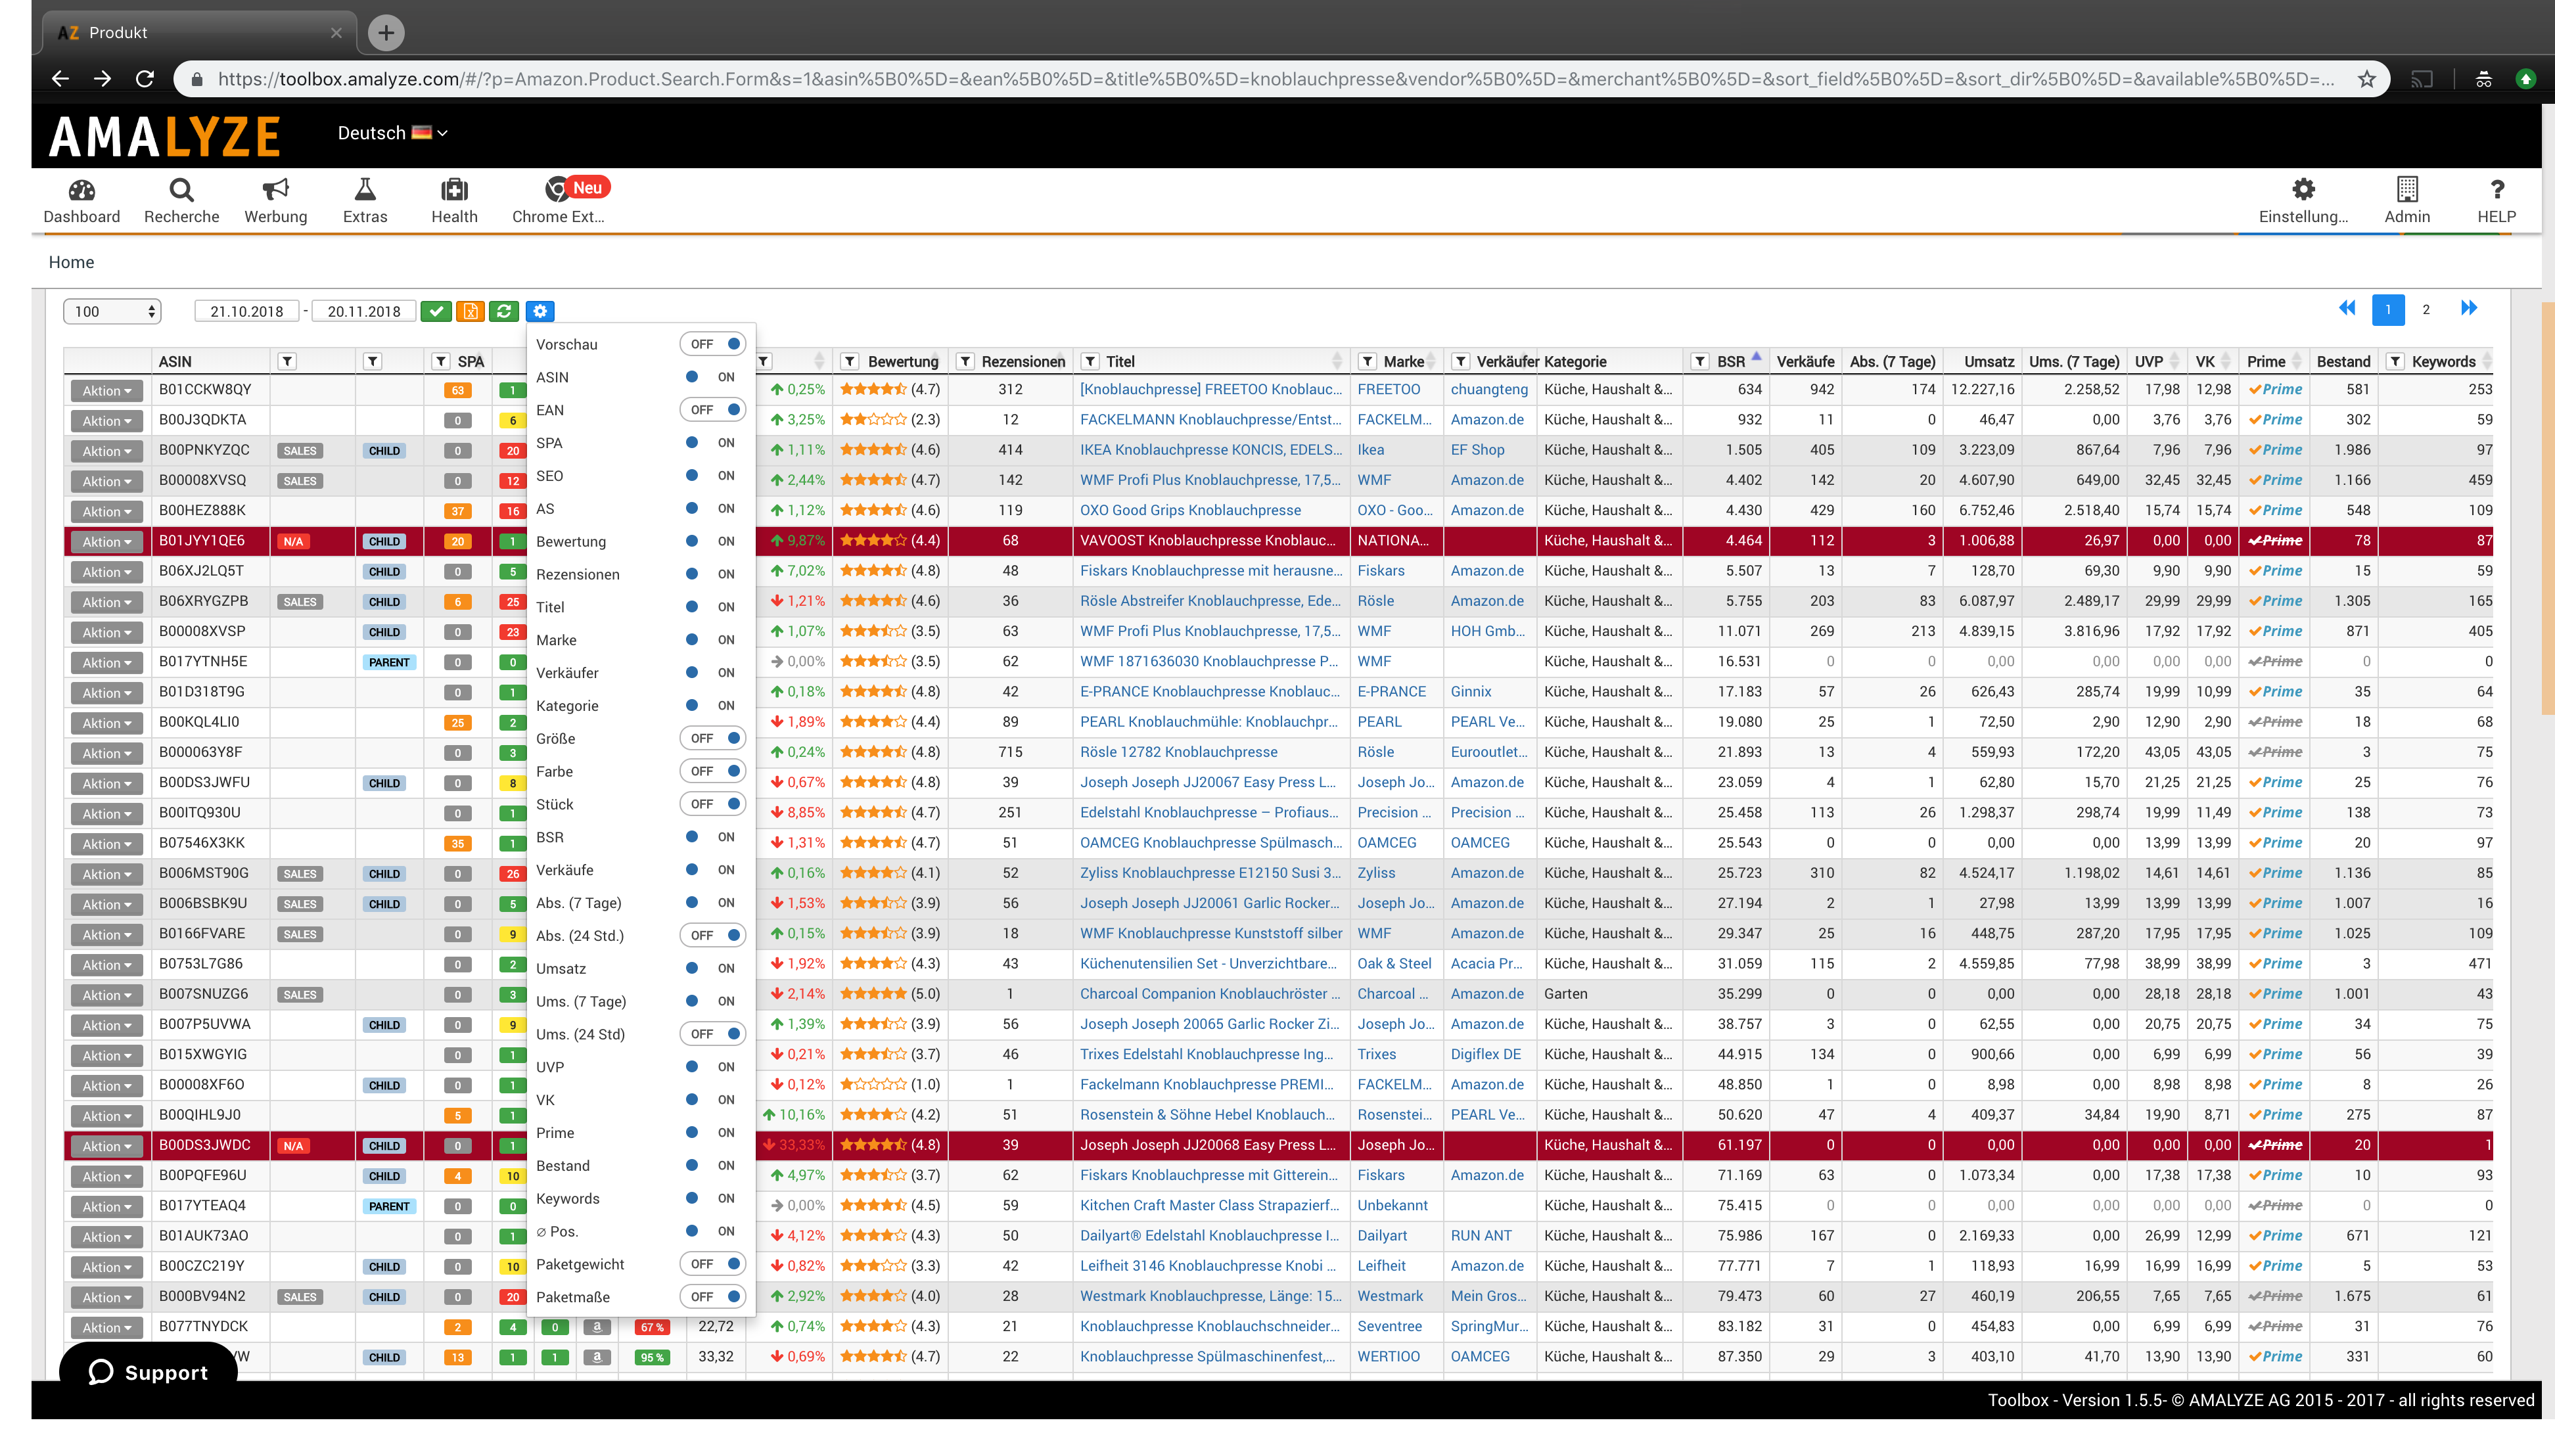Toggle the Paketgewicht column switch
2555x1456 pixels.
pyautogui.click(x=713, y=1264)
